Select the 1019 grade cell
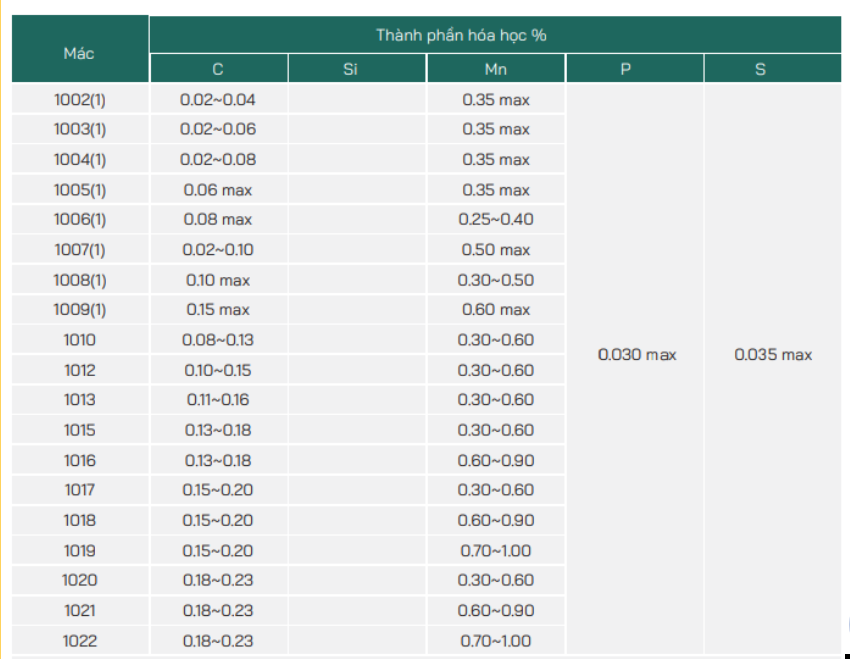Viewport: 850px width, 659px height. tap(80, 551)
